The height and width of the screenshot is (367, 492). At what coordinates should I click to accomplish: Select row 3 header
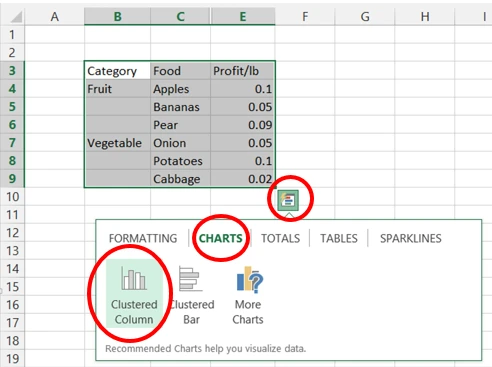[12, 70]
